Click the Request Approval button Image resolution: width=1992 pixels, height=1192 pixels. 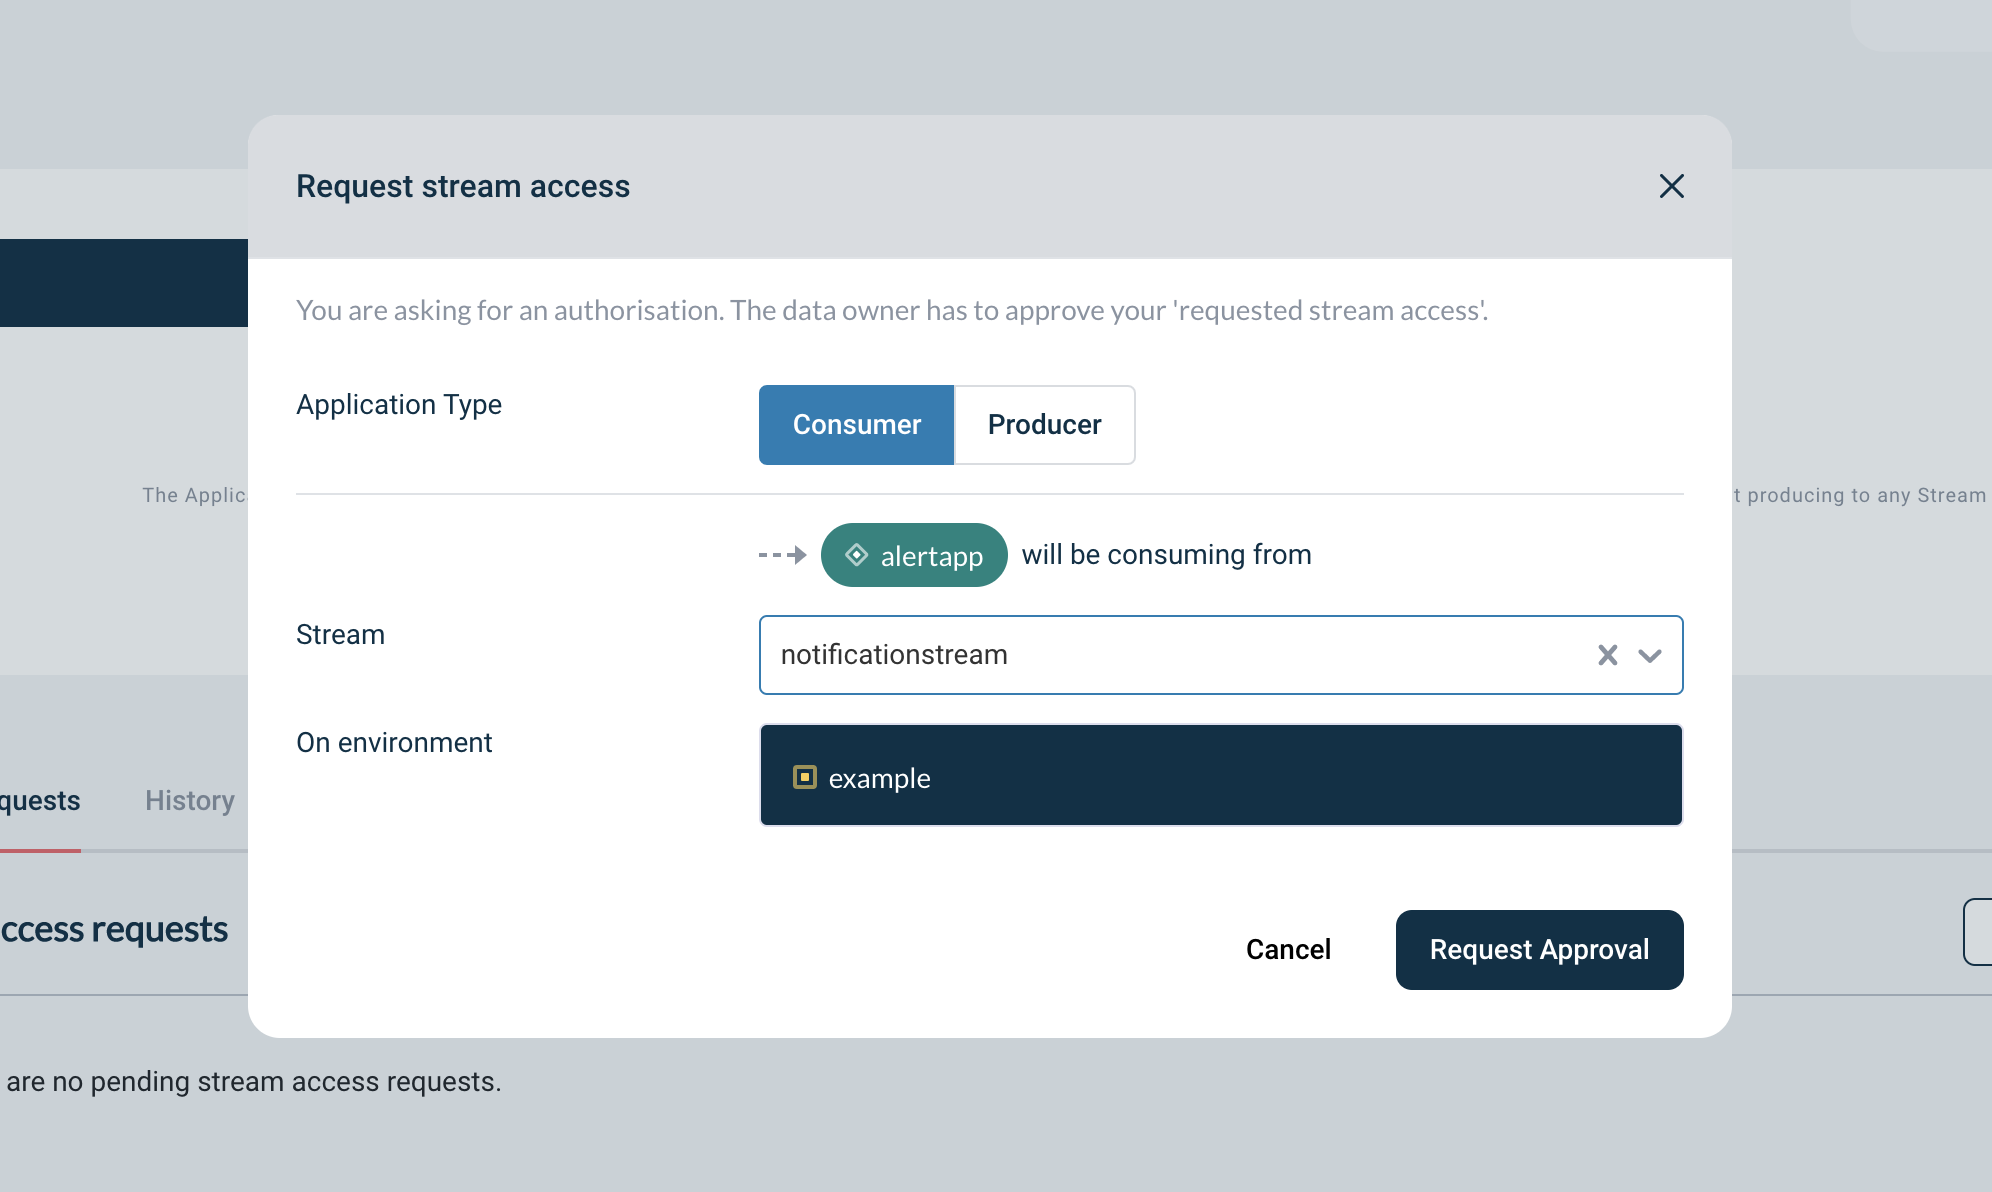click(1539, 950)
